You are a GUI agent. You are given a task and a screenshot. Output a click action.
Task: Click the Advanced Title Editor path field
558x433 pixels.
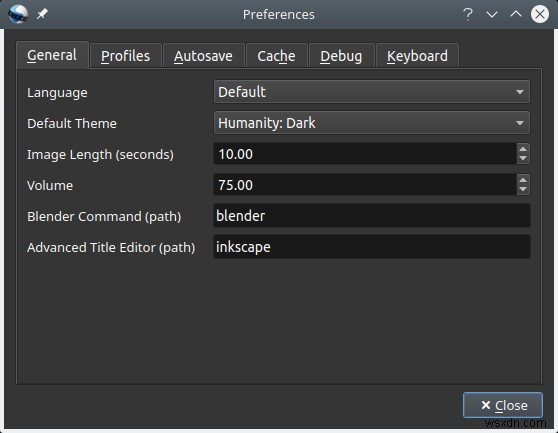click(372, 247)
